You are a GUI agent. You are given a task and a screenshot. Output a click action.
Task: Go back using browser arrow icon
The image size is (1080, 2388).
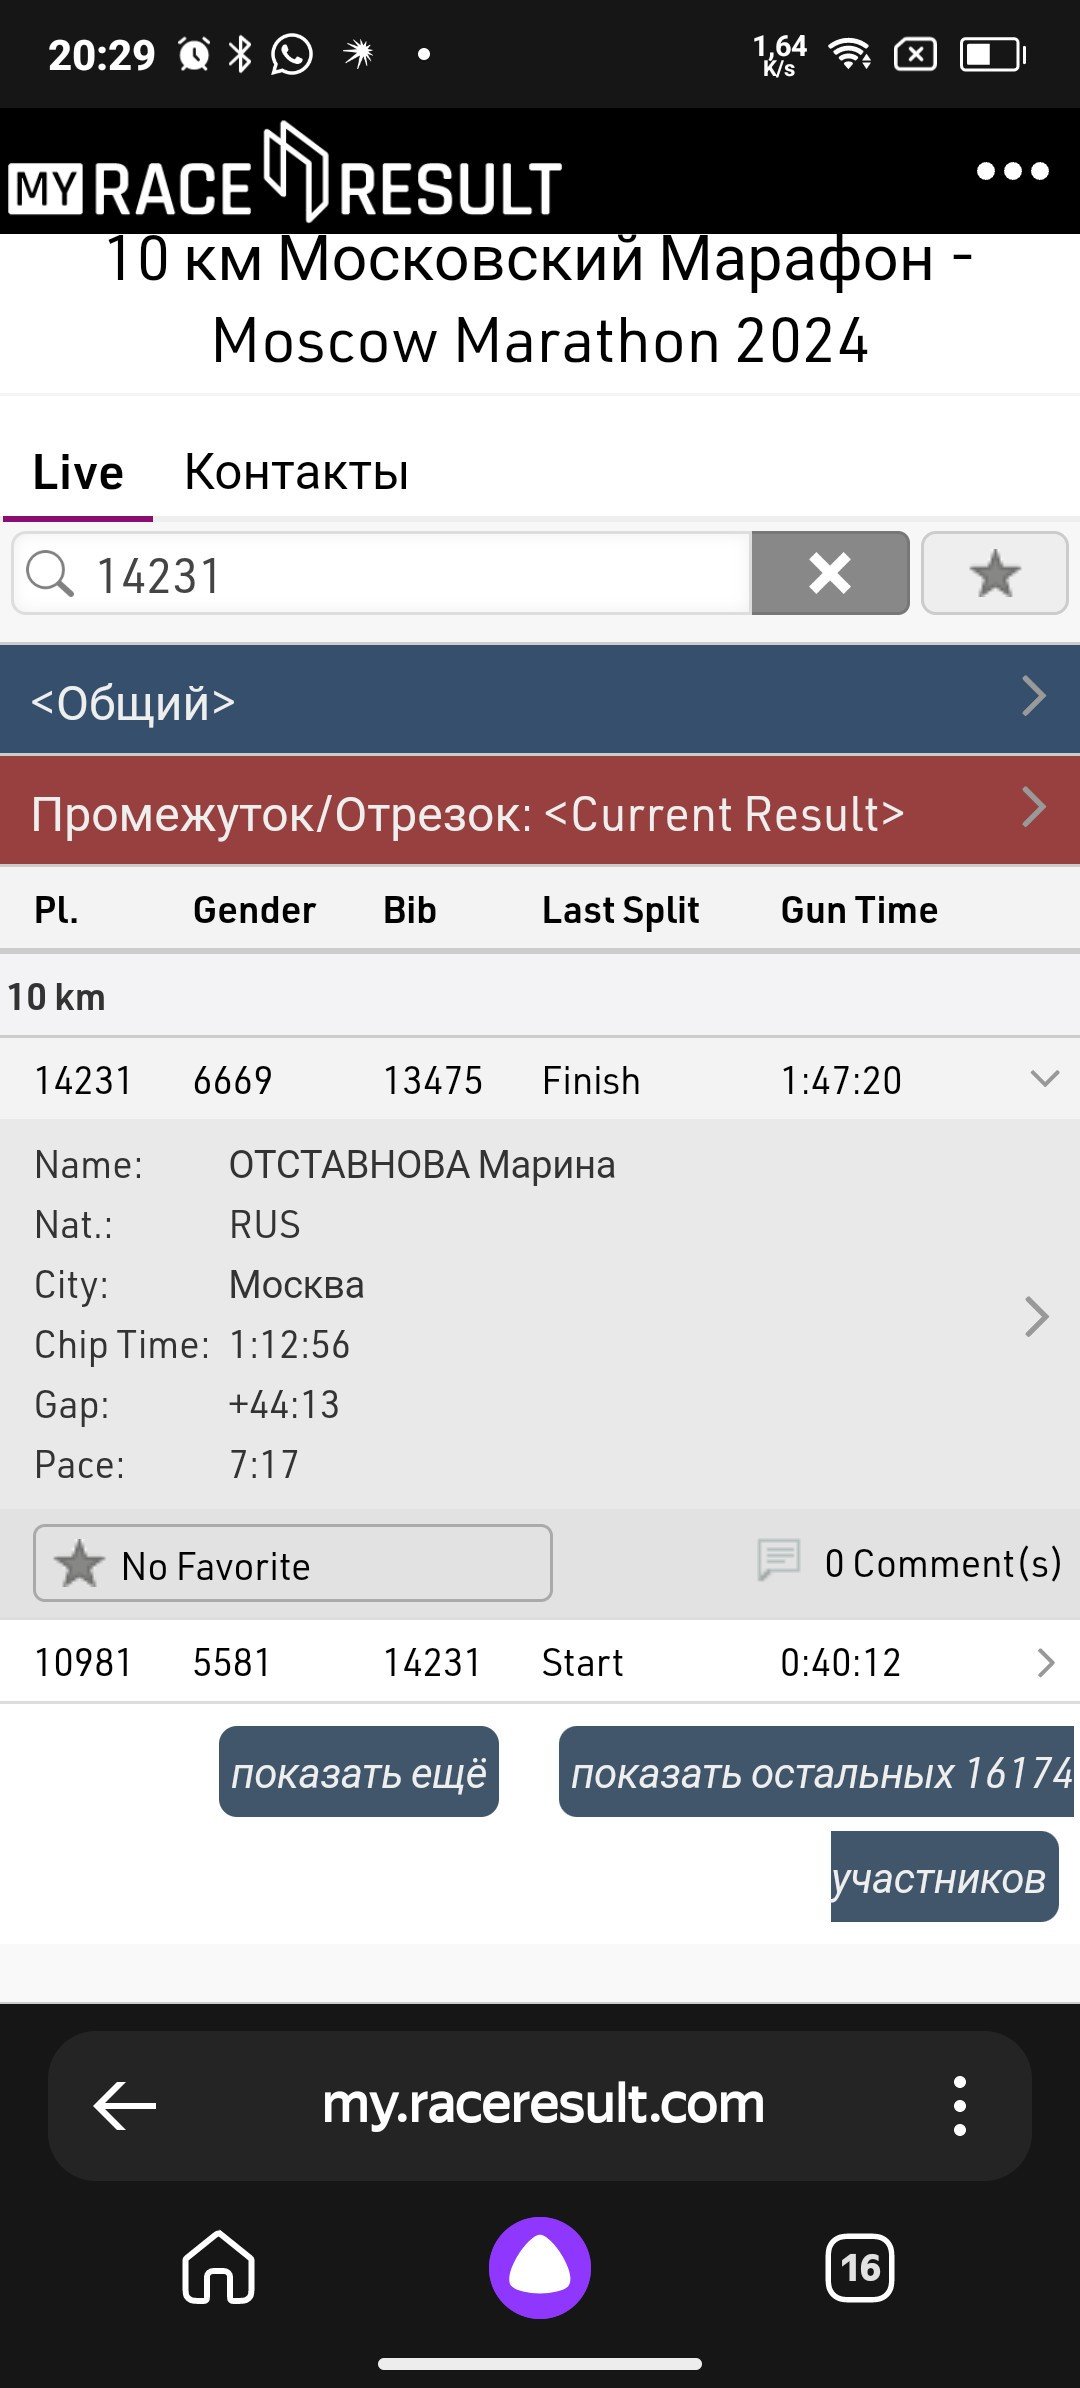(125, 2105)
